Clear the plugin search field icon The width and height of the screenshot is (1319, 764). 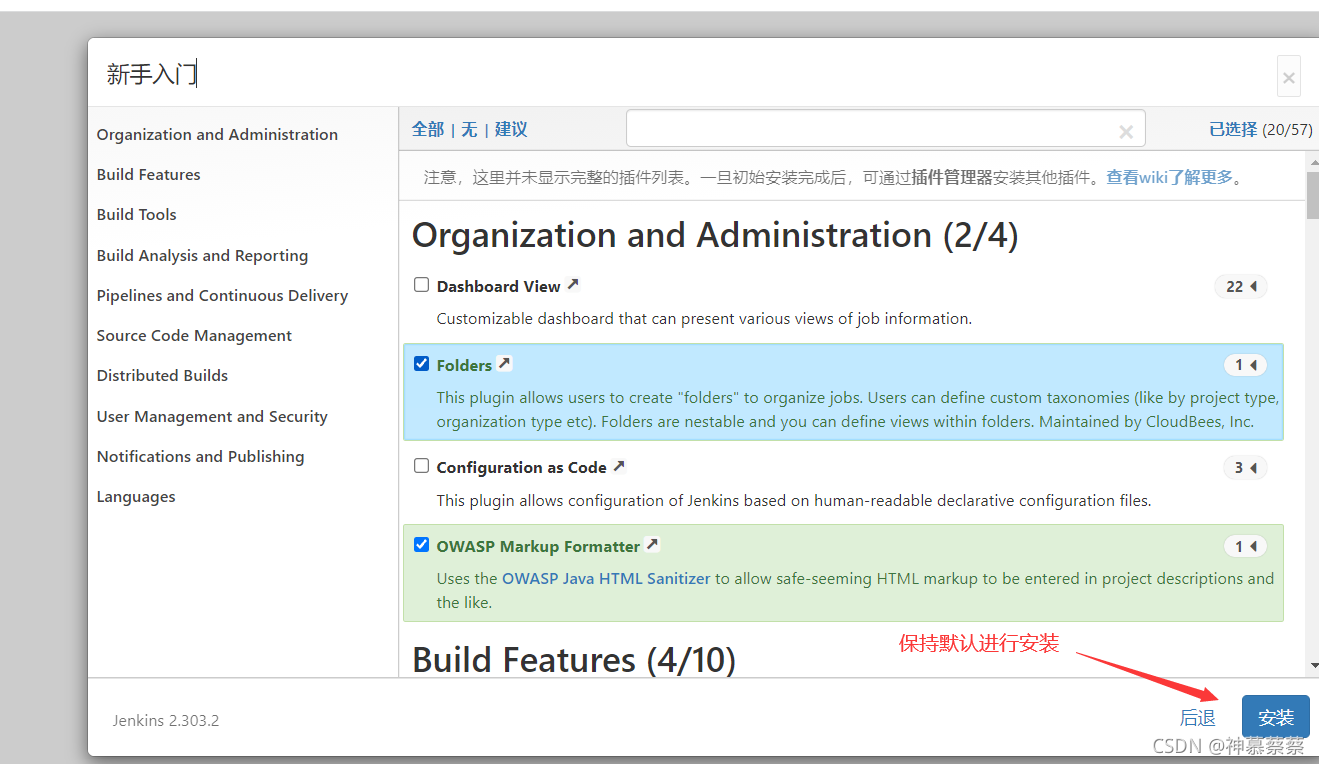coord(1126,131)
